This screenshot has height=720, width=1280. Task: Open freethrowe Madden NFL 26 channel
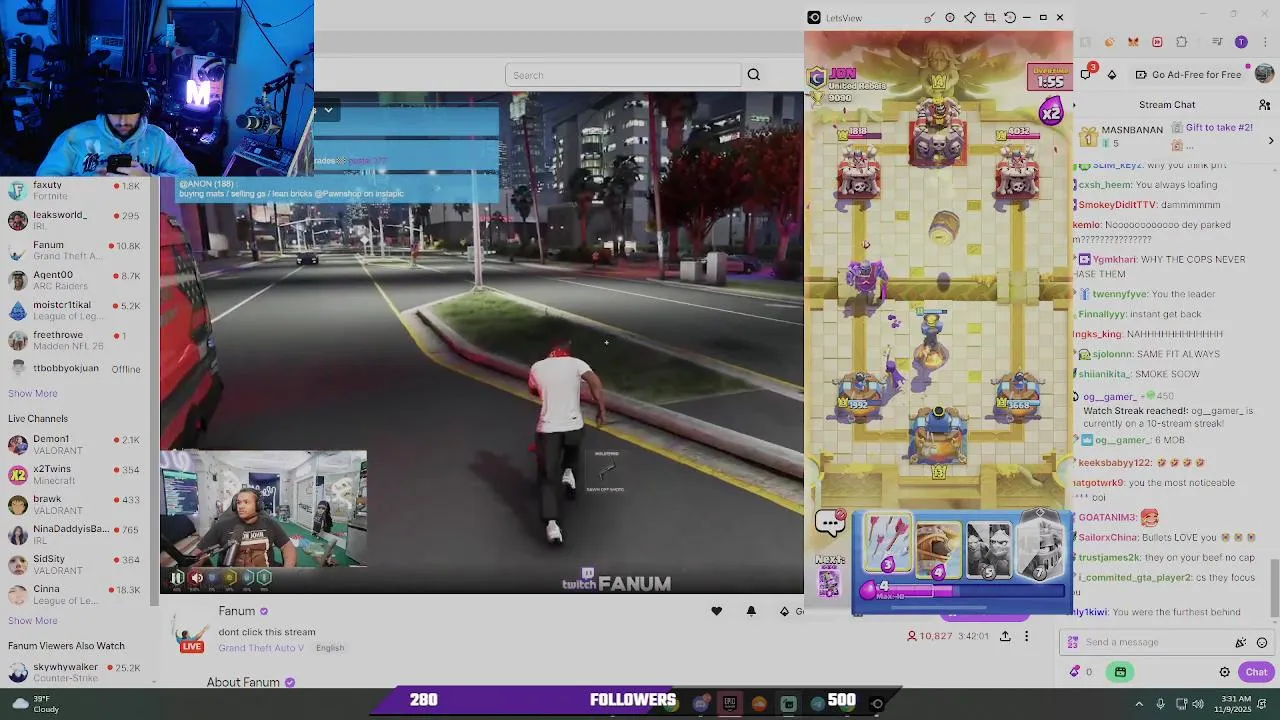(x=76, y=340)
